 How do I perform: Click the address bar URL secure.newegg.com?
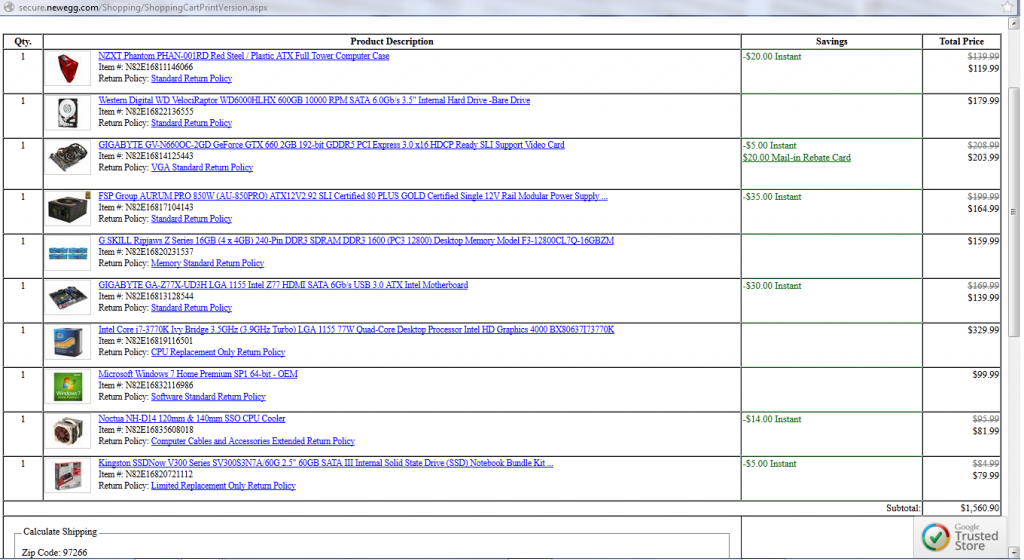[x=143, y=8]
